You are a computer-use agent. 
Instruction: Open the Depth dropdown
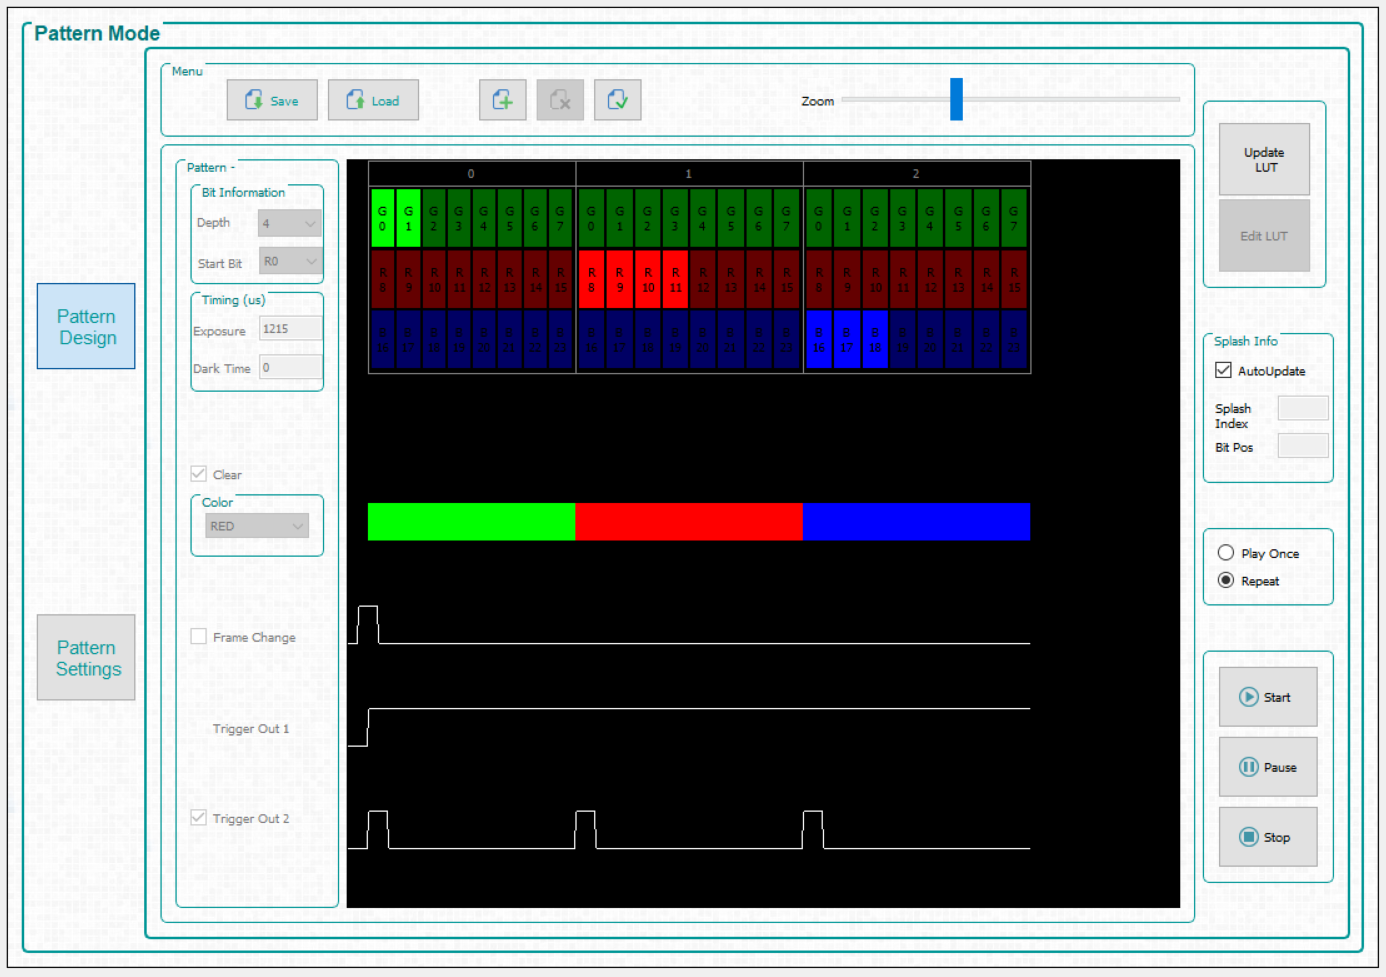tap(289, 223)
